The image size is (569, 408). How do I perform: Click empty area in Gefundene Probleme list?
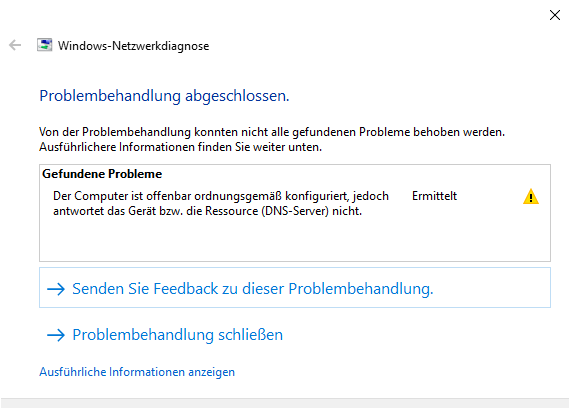pyautogui.click(x=295, y=240)
